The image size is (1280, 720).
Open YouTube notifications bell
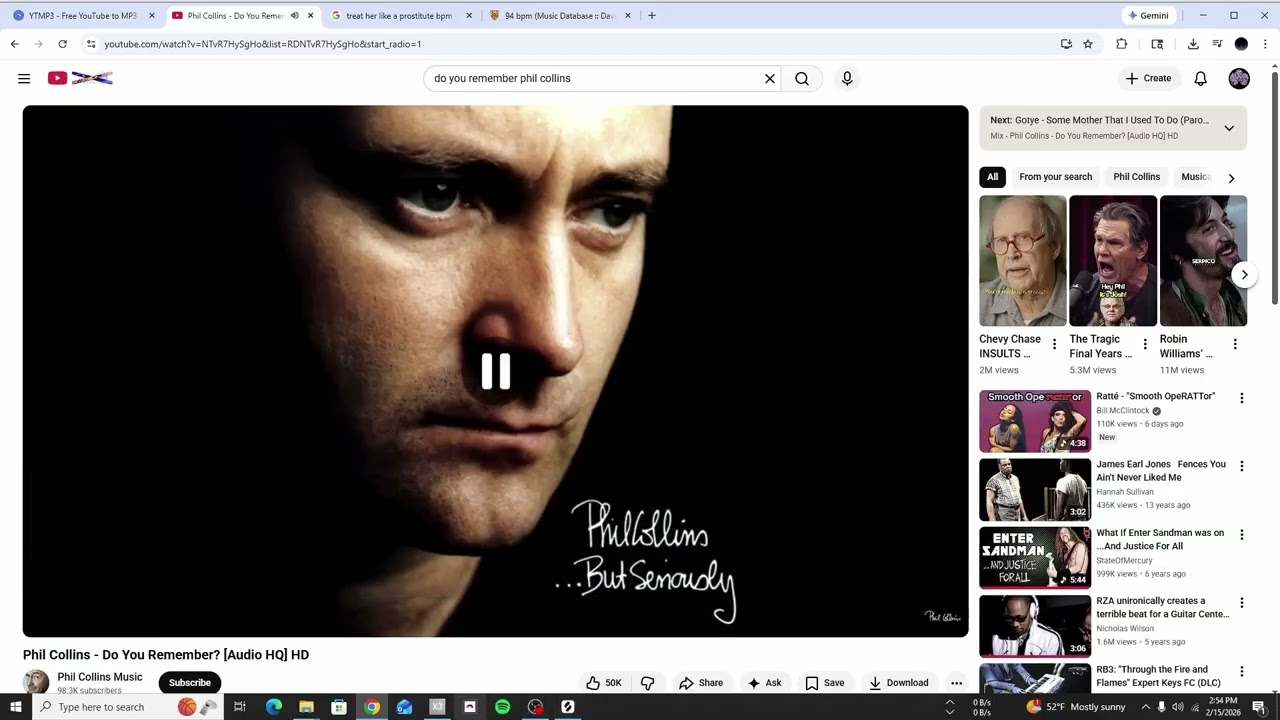(x=1201, y=78)
